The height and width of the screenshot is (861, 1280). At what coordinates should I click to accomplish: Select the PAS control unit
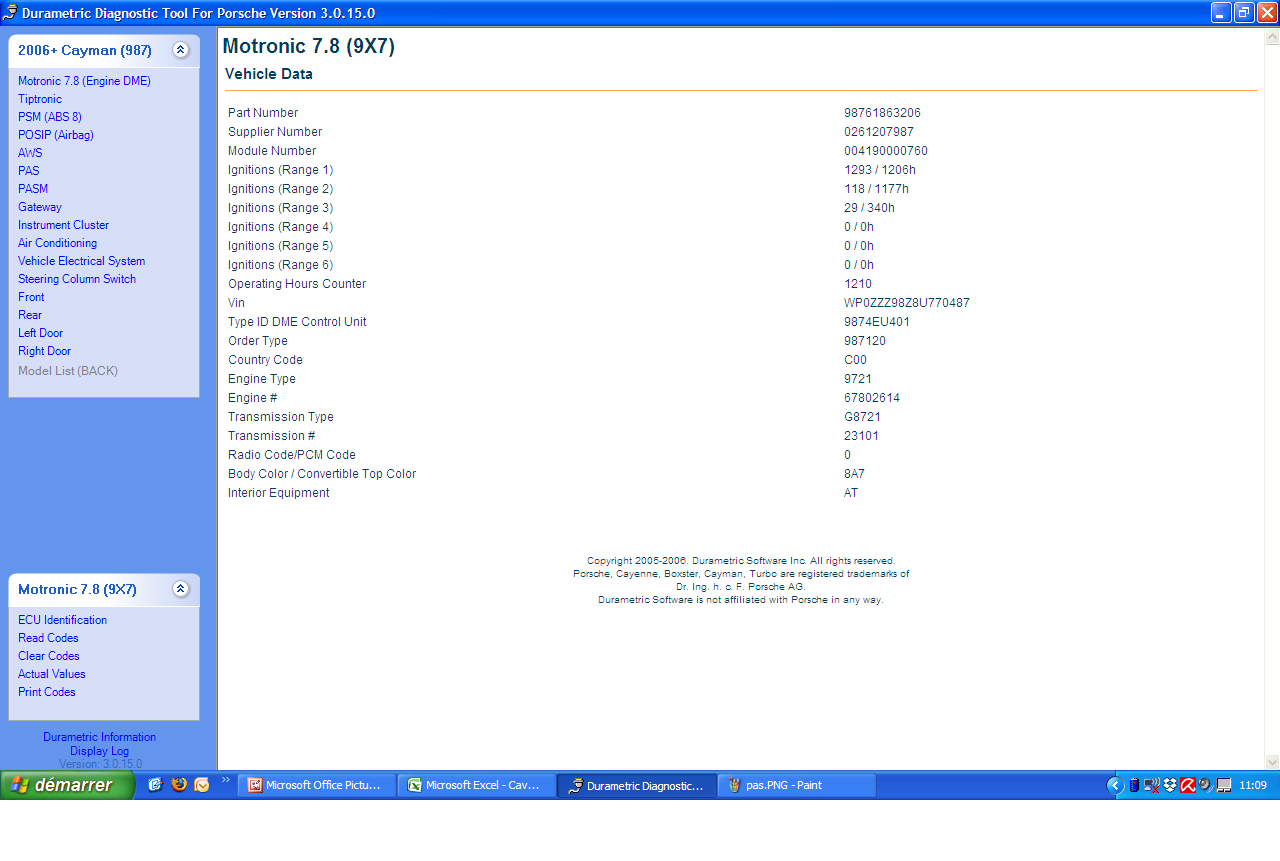point(29,171)
